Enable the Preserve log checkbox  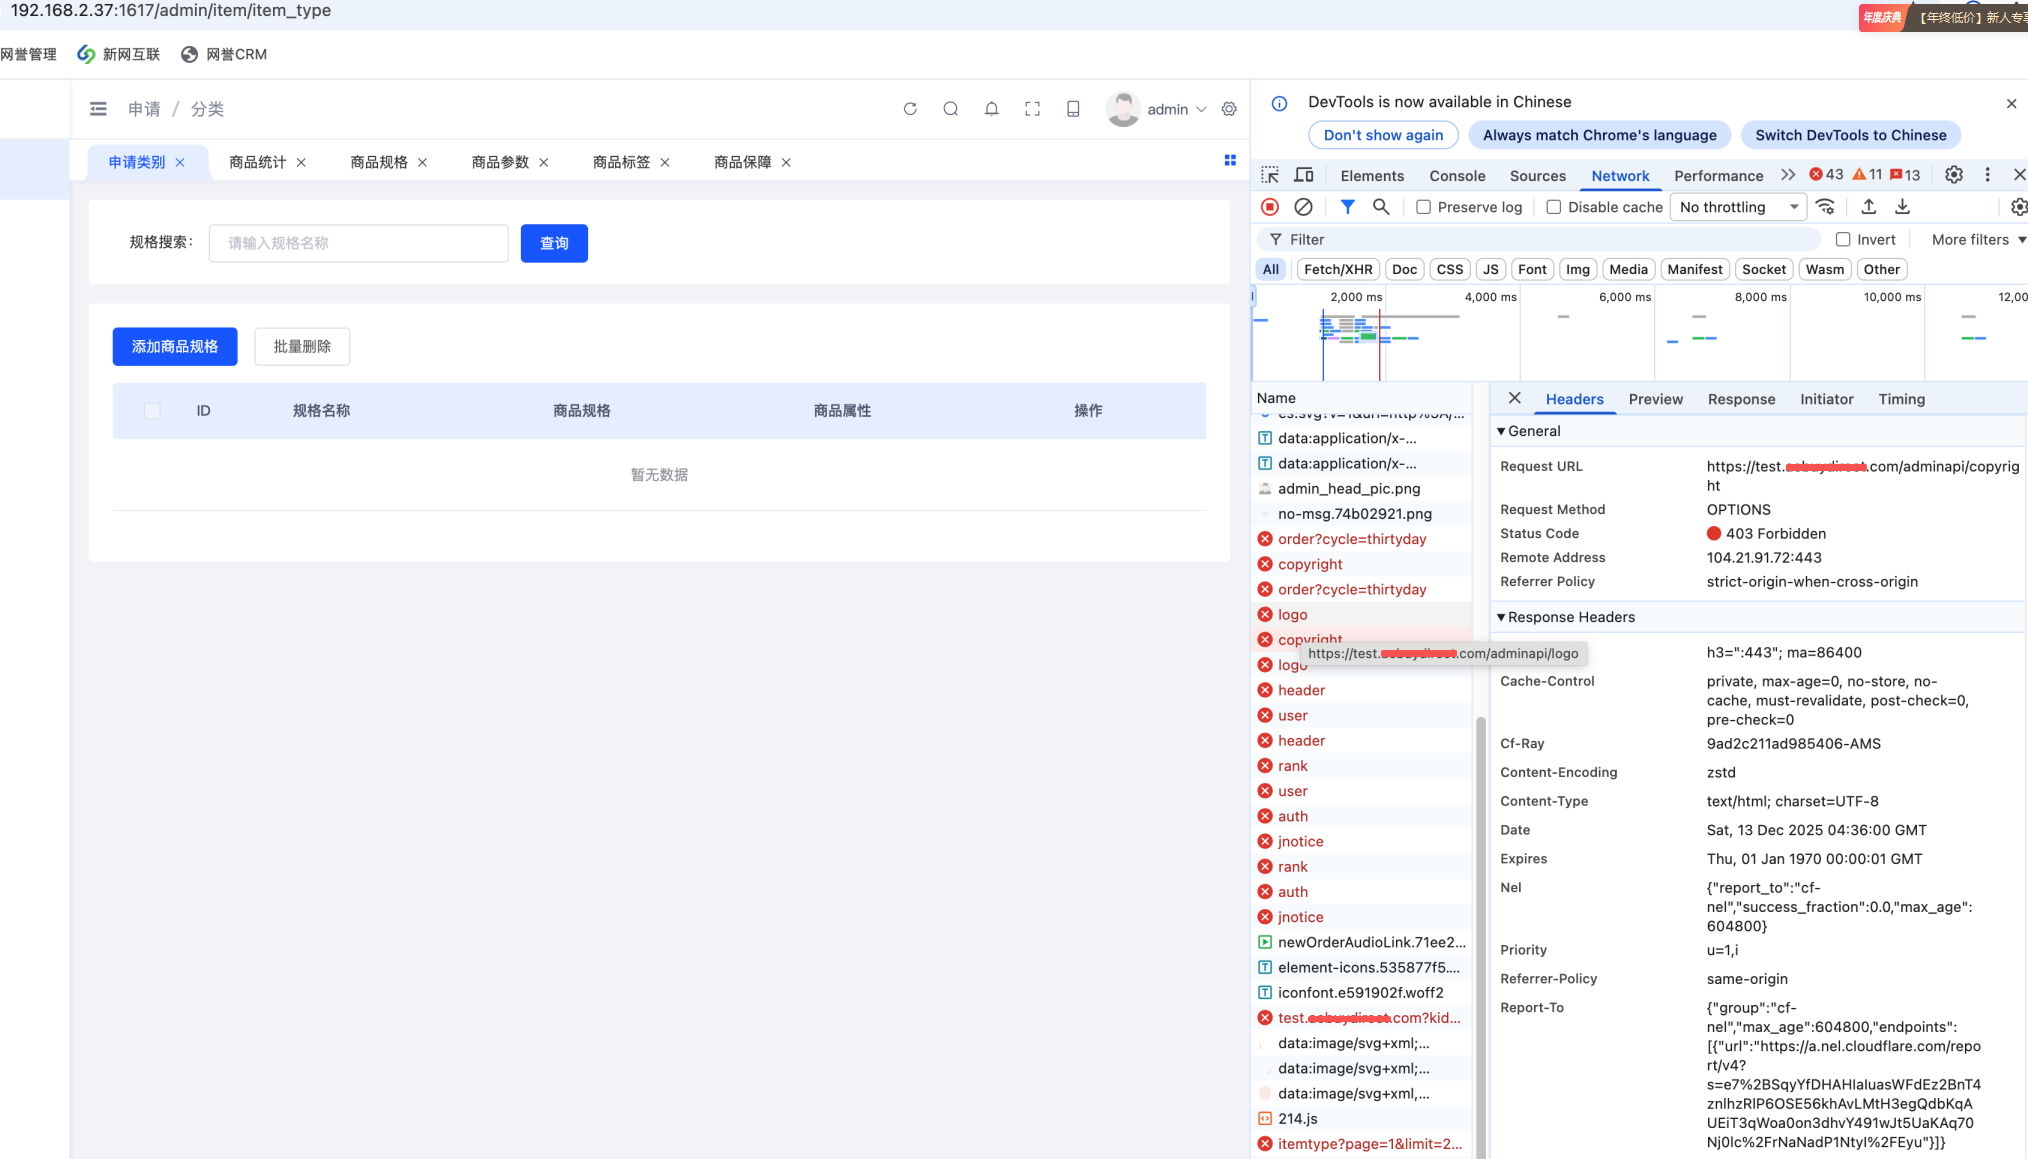(x=1423, y=207)
